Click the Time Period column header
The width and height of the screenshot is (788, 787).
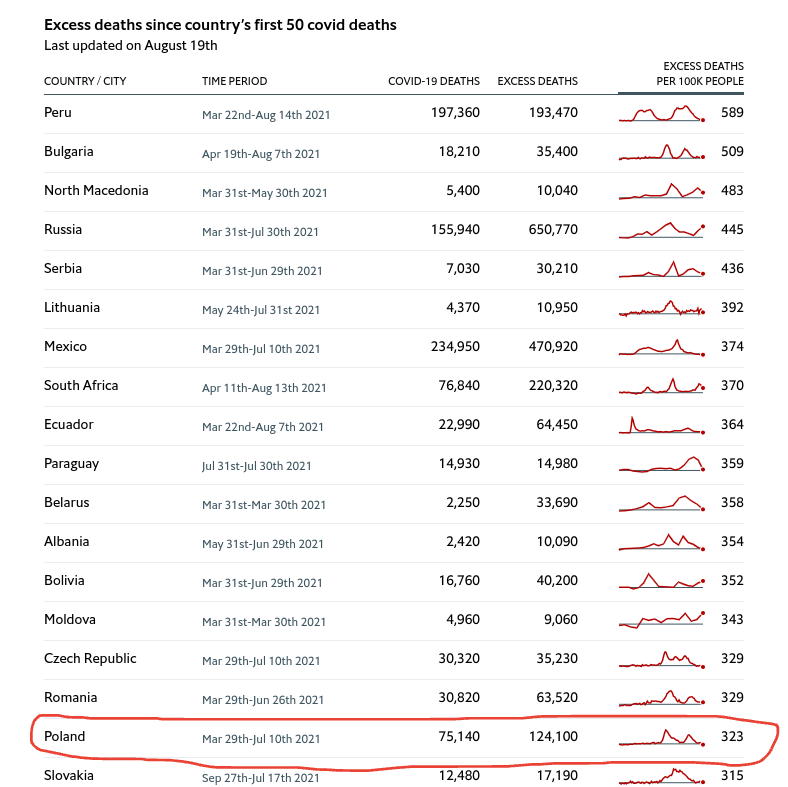pyautogui.click(x=234, y=81)
